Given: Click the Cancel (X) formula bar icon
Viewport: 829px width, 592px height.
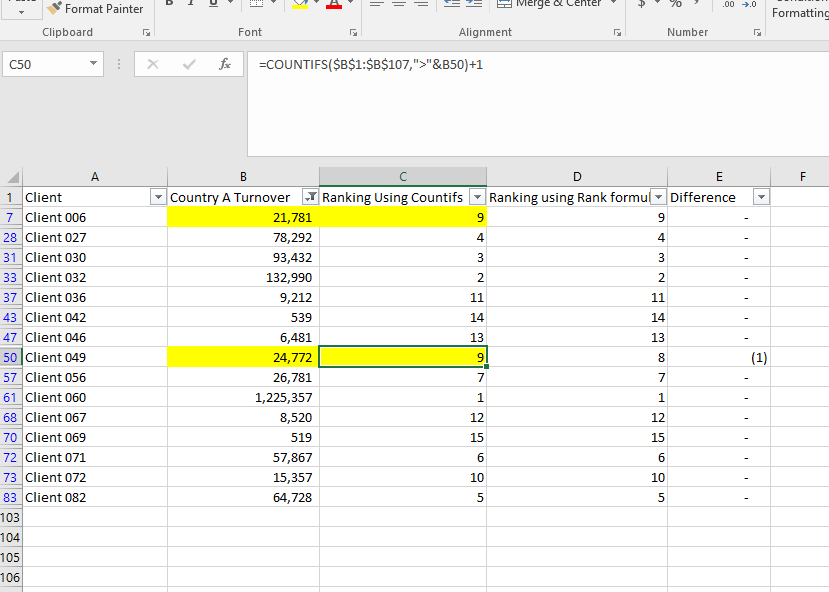Looking at the screenshot, I should [153, 64].
